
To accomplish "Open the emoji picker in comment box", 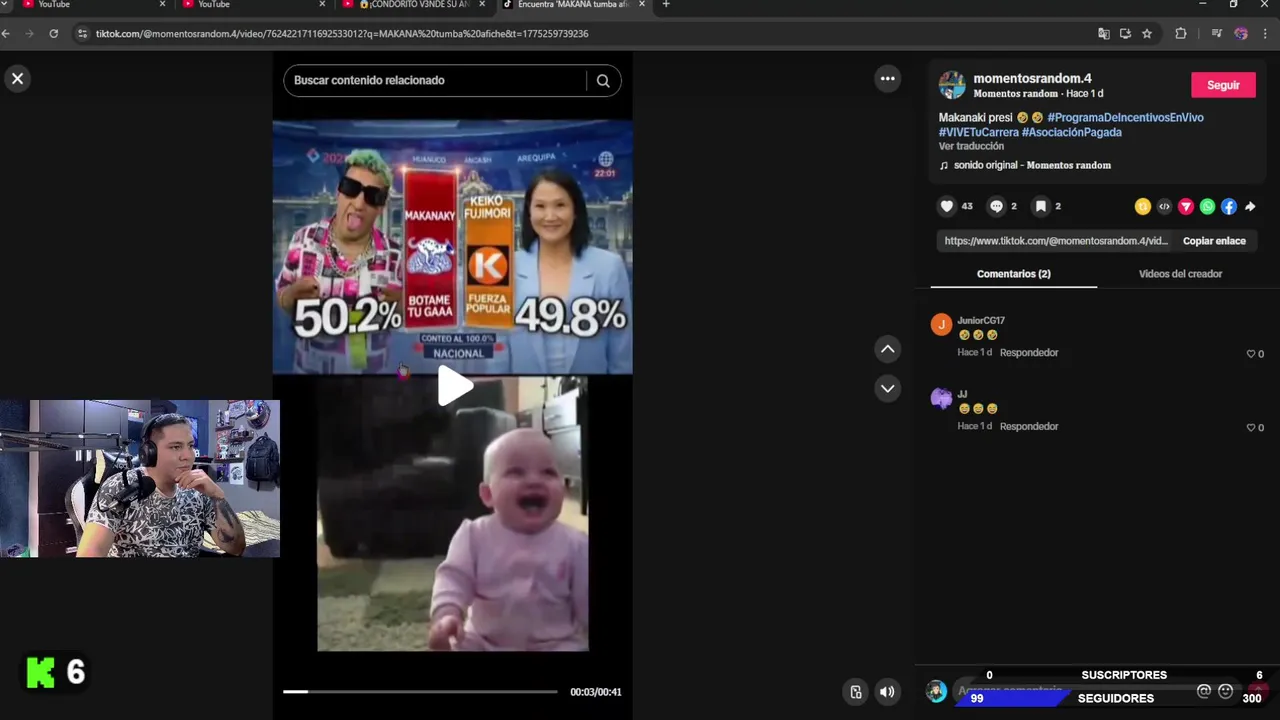I will tap(1226, 691).
